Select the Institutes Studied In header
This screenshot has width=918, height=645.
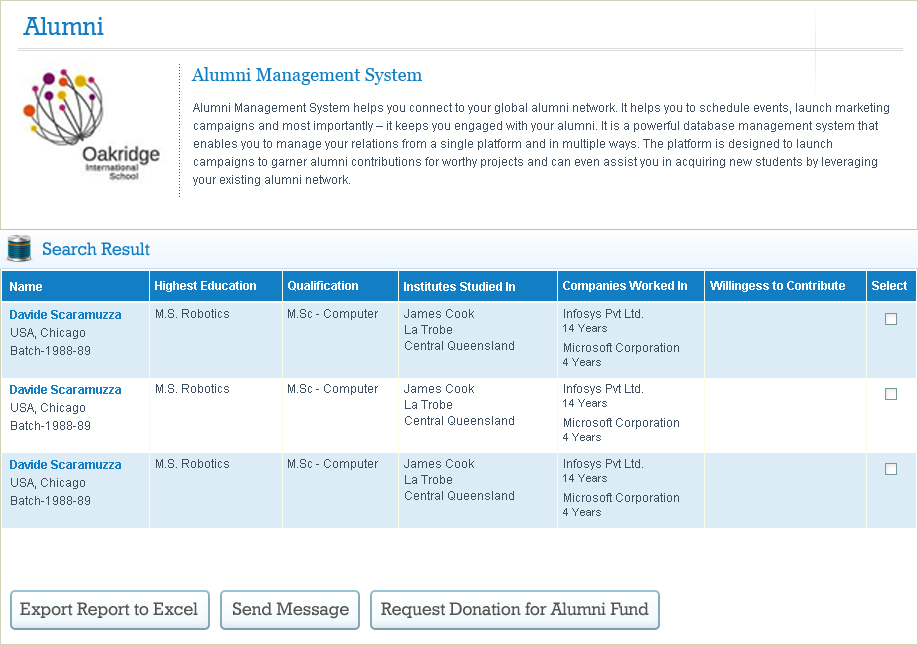pyautogui.click(x=459, y=287)
